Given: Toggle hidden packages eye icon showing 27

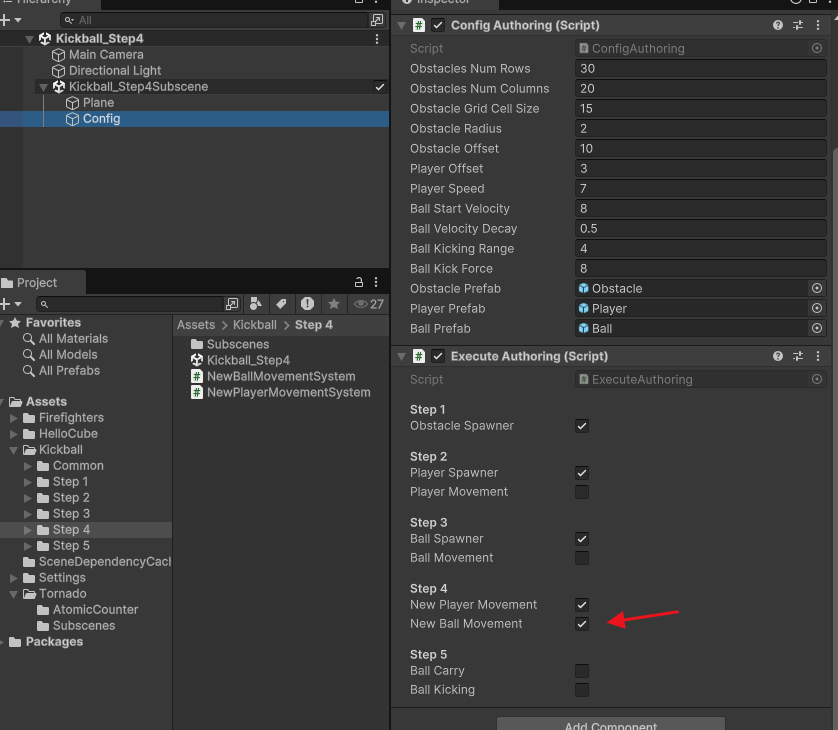Looking at the screenshot, I should pos(369,304).
